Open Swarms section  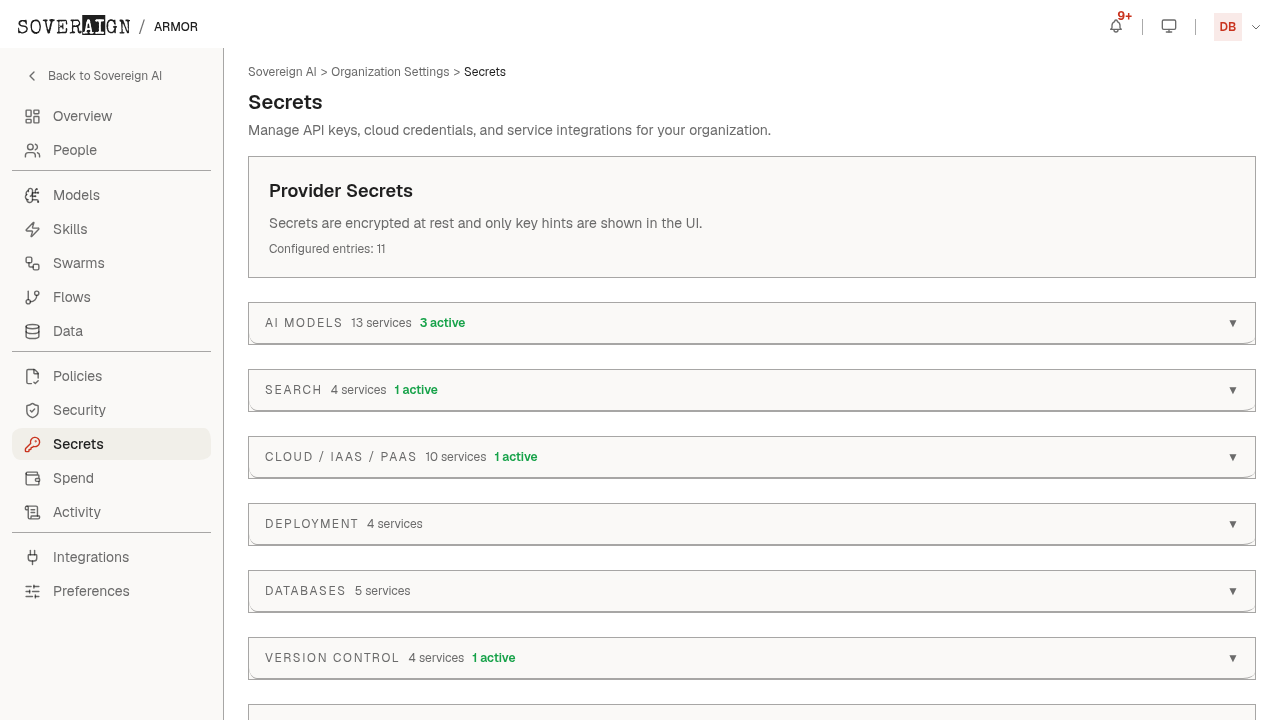(x=111, y=263)
